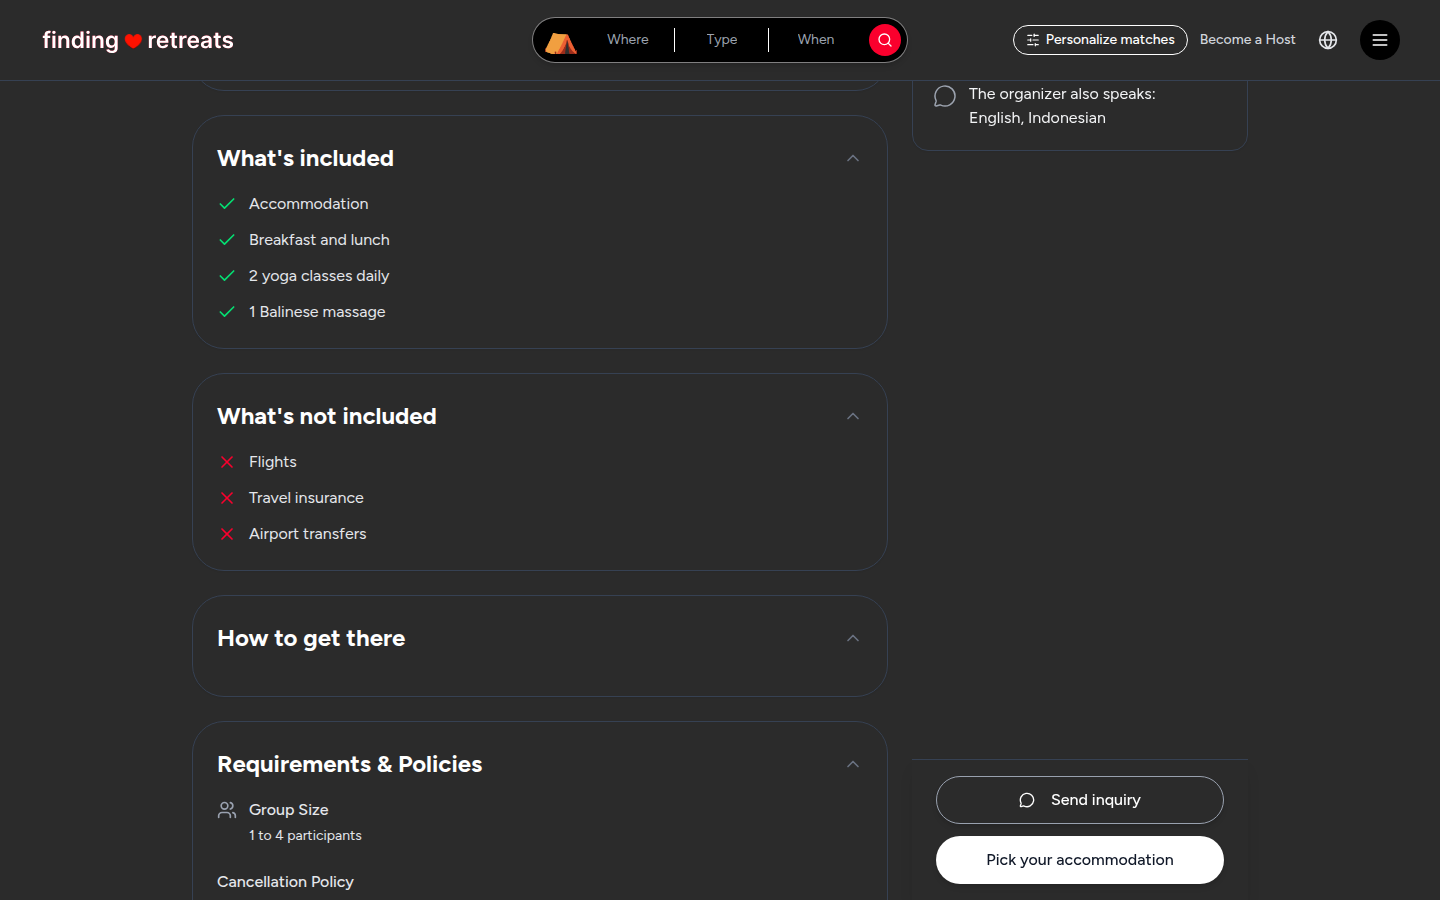The image size is (1440, 900).
Task: Click the Group Size label
Action: point(288,810)
